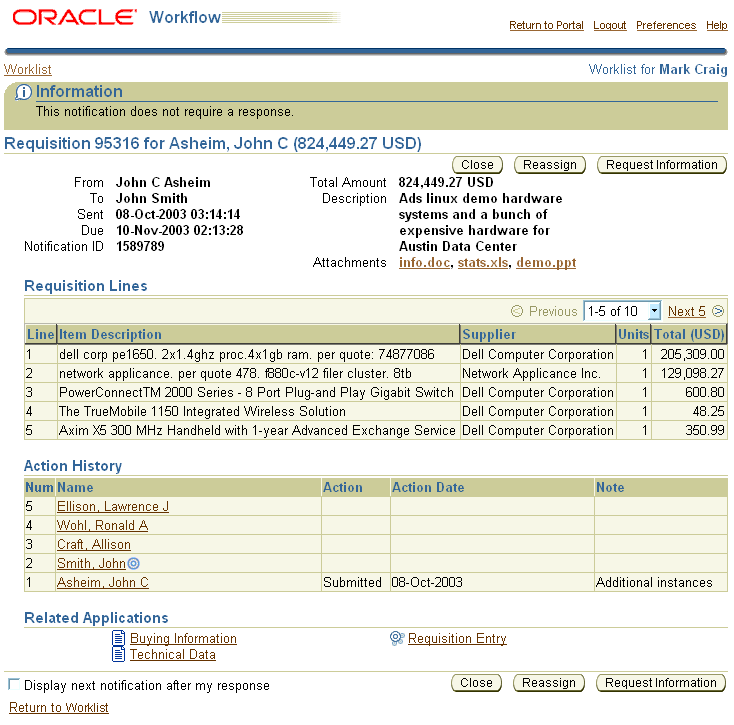Open Asheim, John C in Action History
Screen dimensions: 734x725
[103, 582]
